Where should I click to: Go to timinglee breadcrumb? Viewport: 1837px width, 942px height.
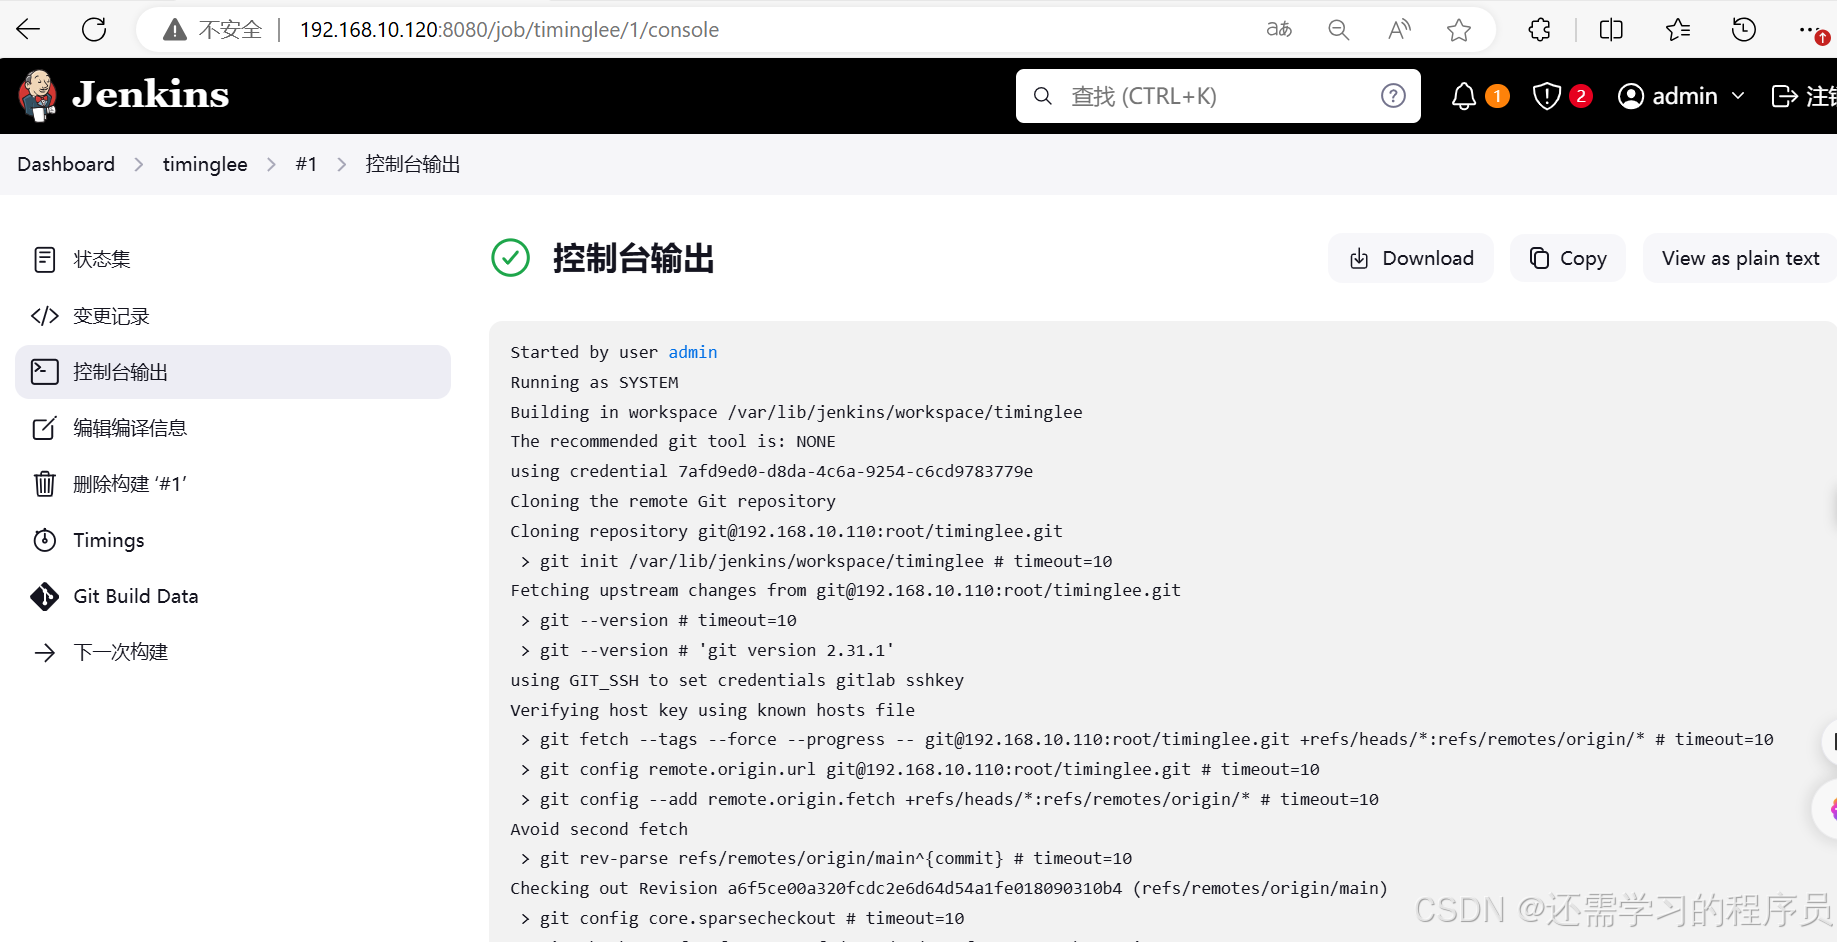pyautogui.click(x=205, y=164)
